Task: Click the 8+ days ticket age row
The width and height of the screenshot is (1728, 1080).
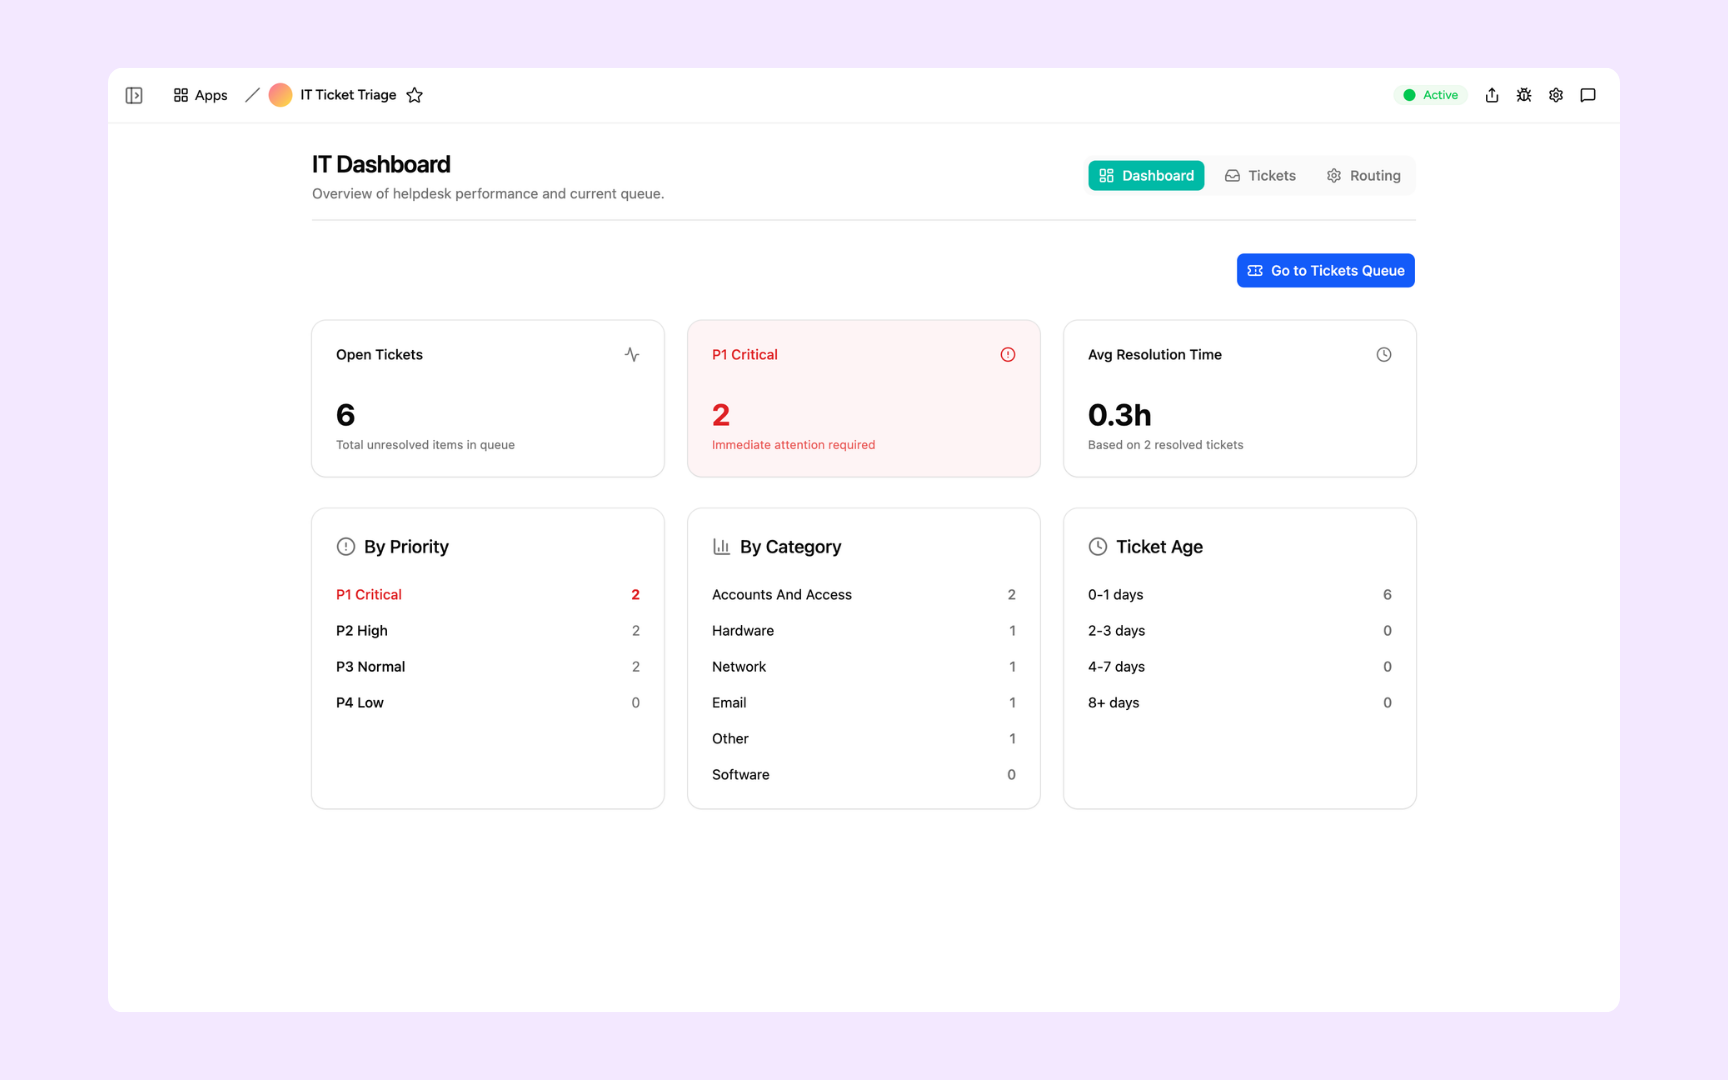Action: (x=1240, y=703)
